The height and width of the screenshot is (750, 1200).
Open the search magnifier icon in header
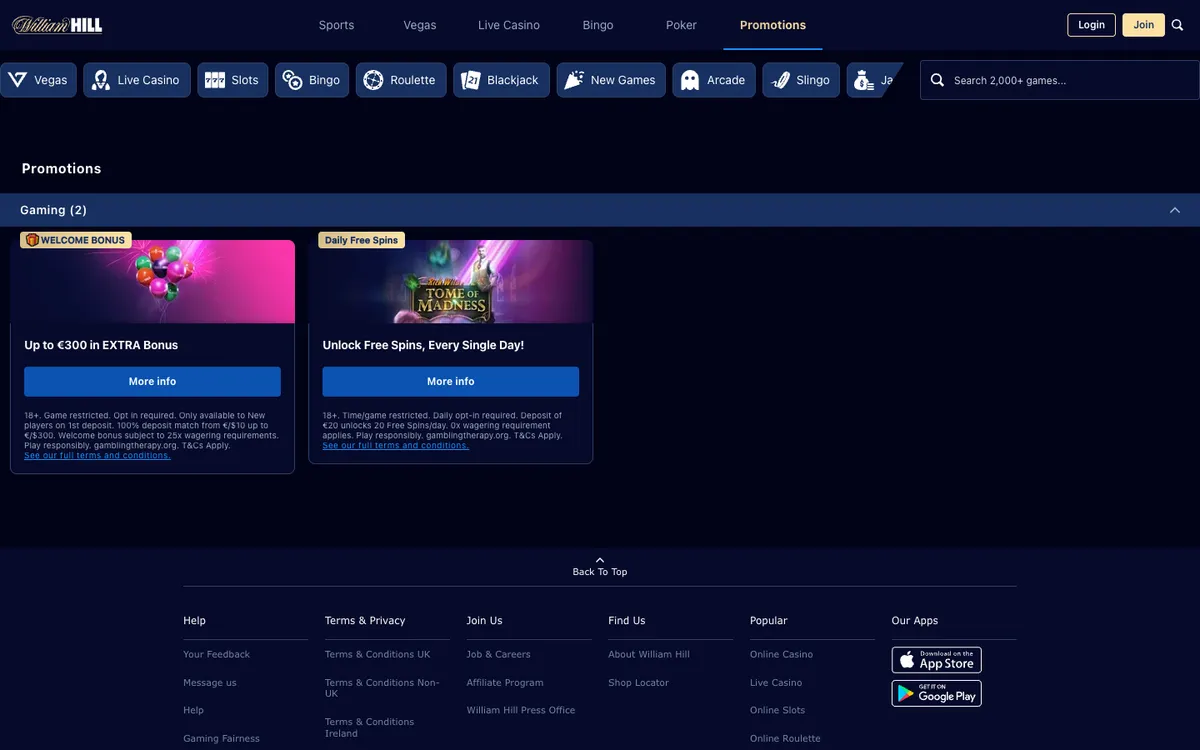coord(1177,25)
